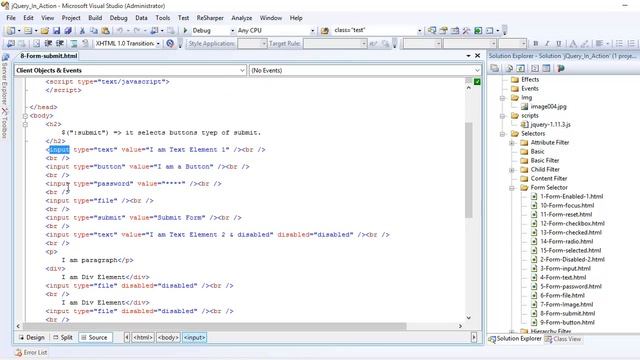The height and width of the screenshot is (360, 640).
Task: Click the <html> tag navigator button
Action: (x=143, y=338)
